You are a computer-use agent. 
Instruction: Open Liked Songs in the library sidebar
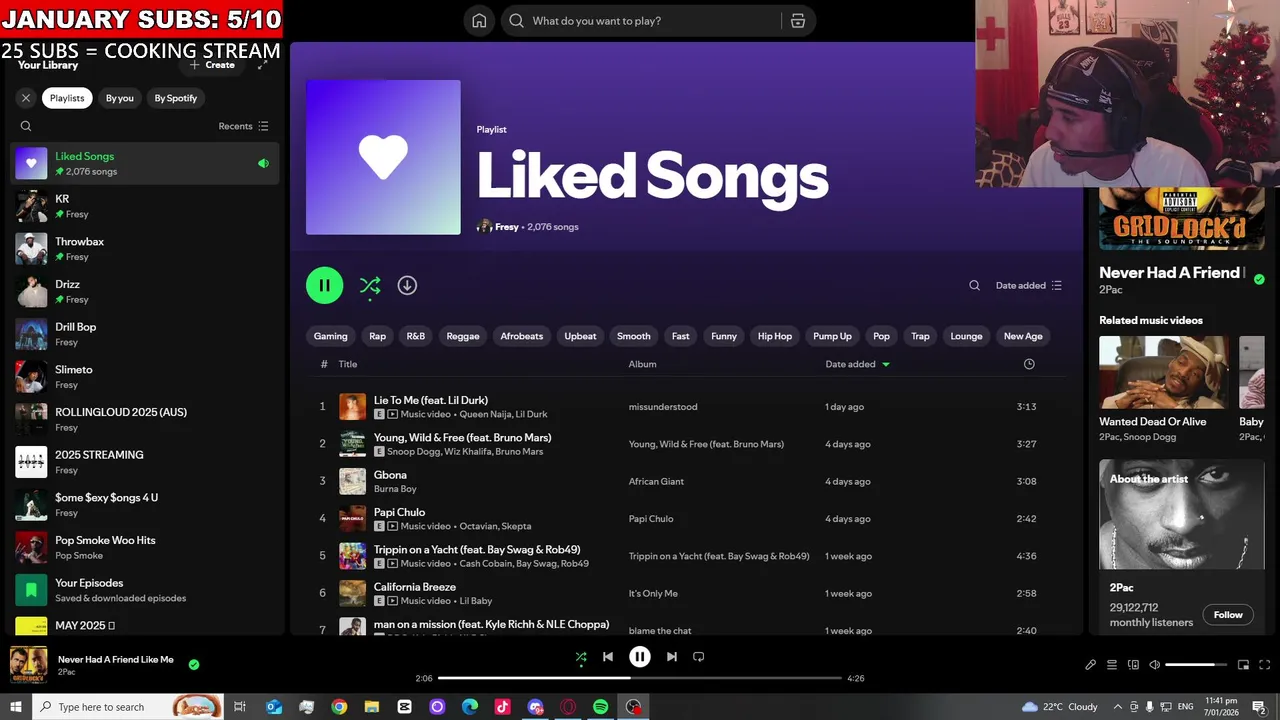145,163
